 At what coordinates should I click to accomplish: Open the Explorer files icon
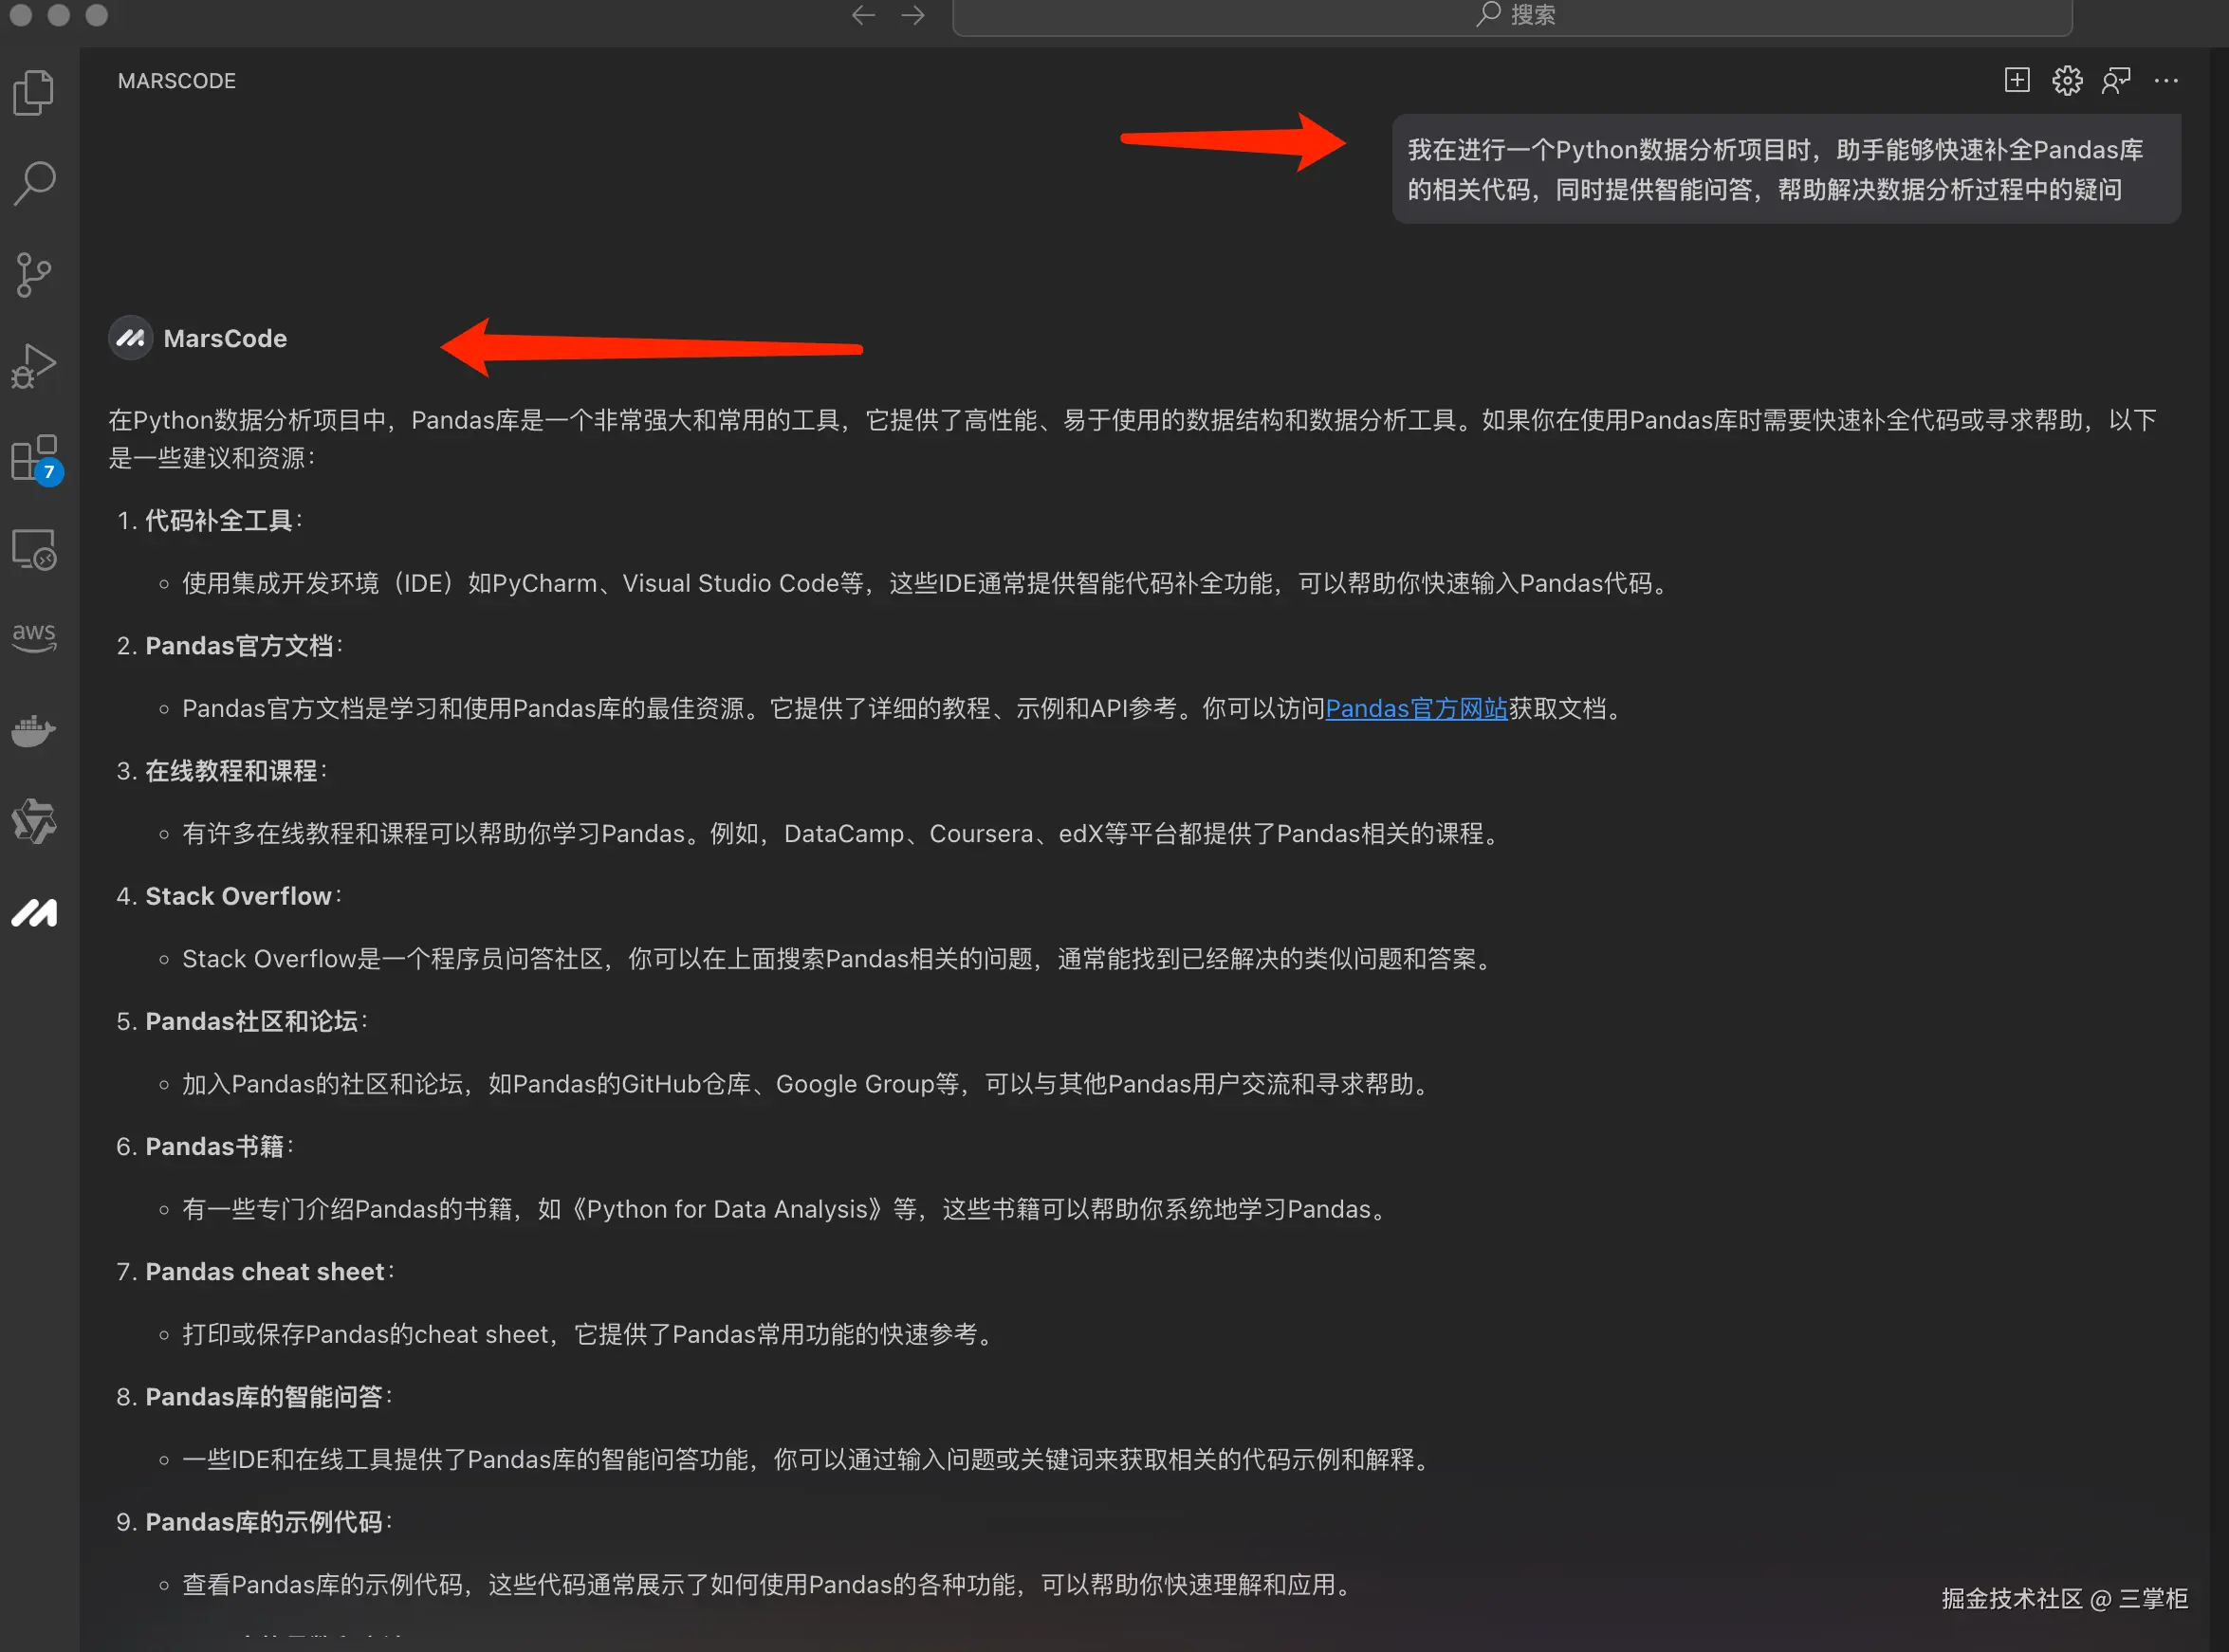[34, 93]
